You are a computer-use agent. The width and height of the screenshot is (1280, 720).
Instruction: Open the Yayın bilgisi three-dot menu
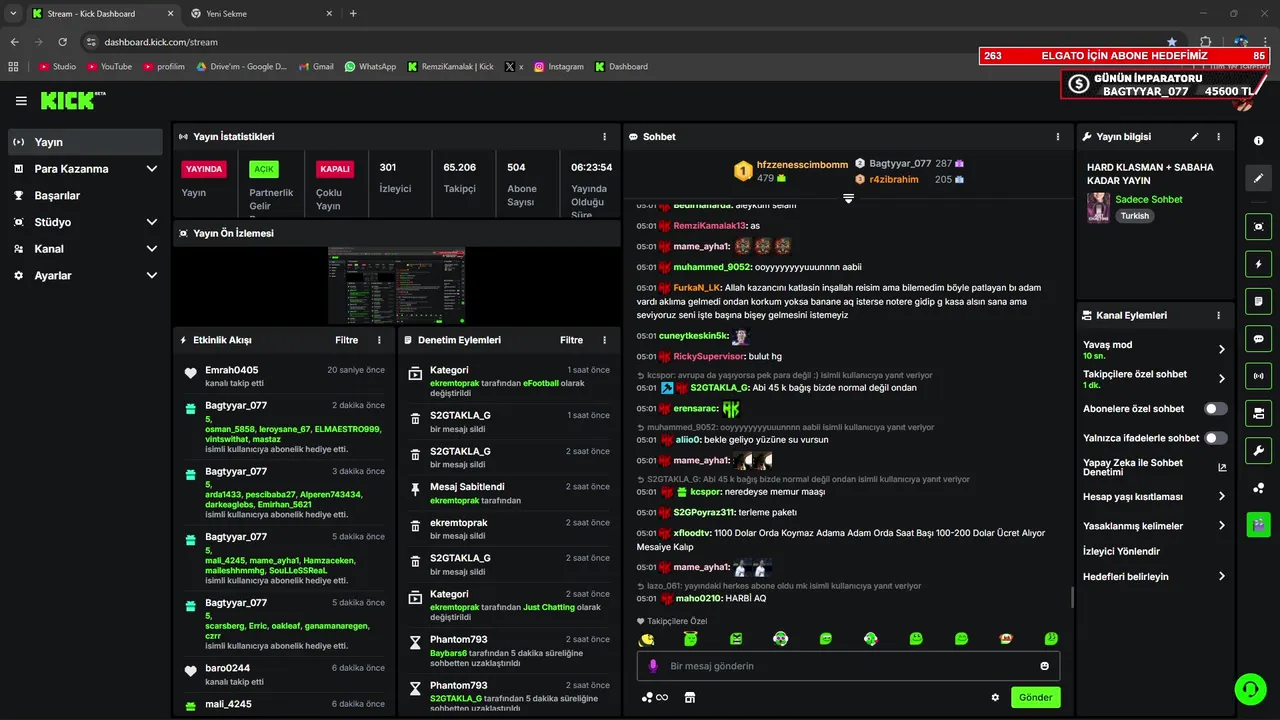point(1218,136)
